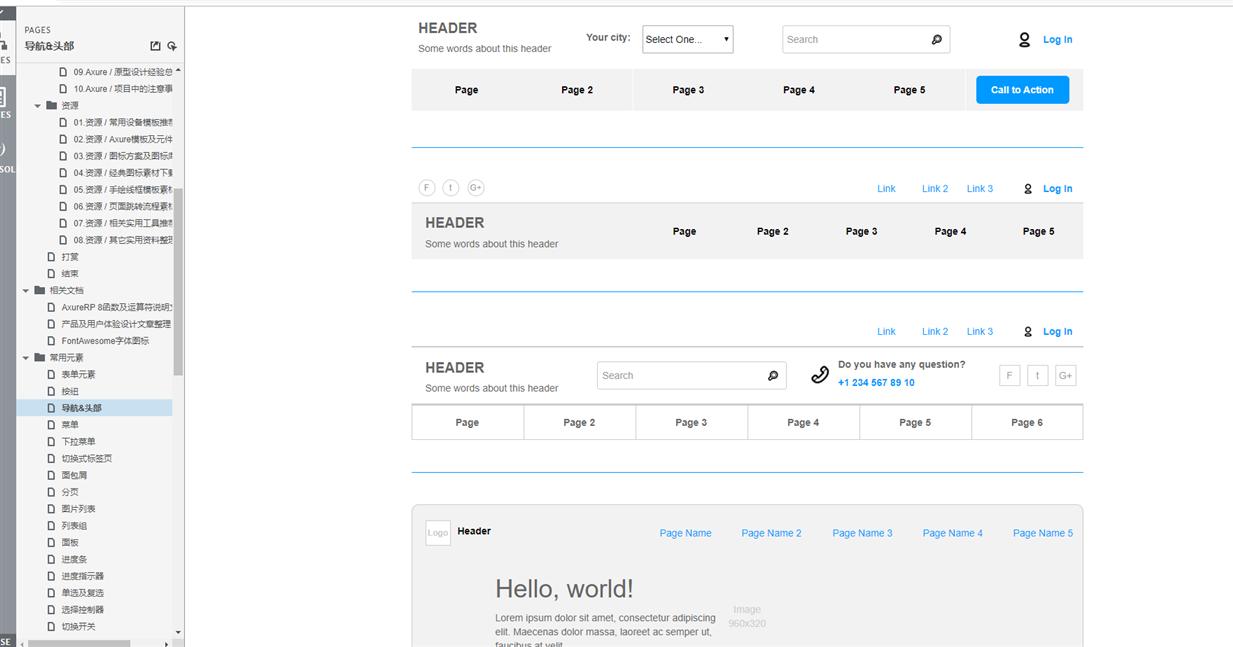Click the Page Name 3 link
Screen dimensions: 1233x647
click(x=862, y=533)
